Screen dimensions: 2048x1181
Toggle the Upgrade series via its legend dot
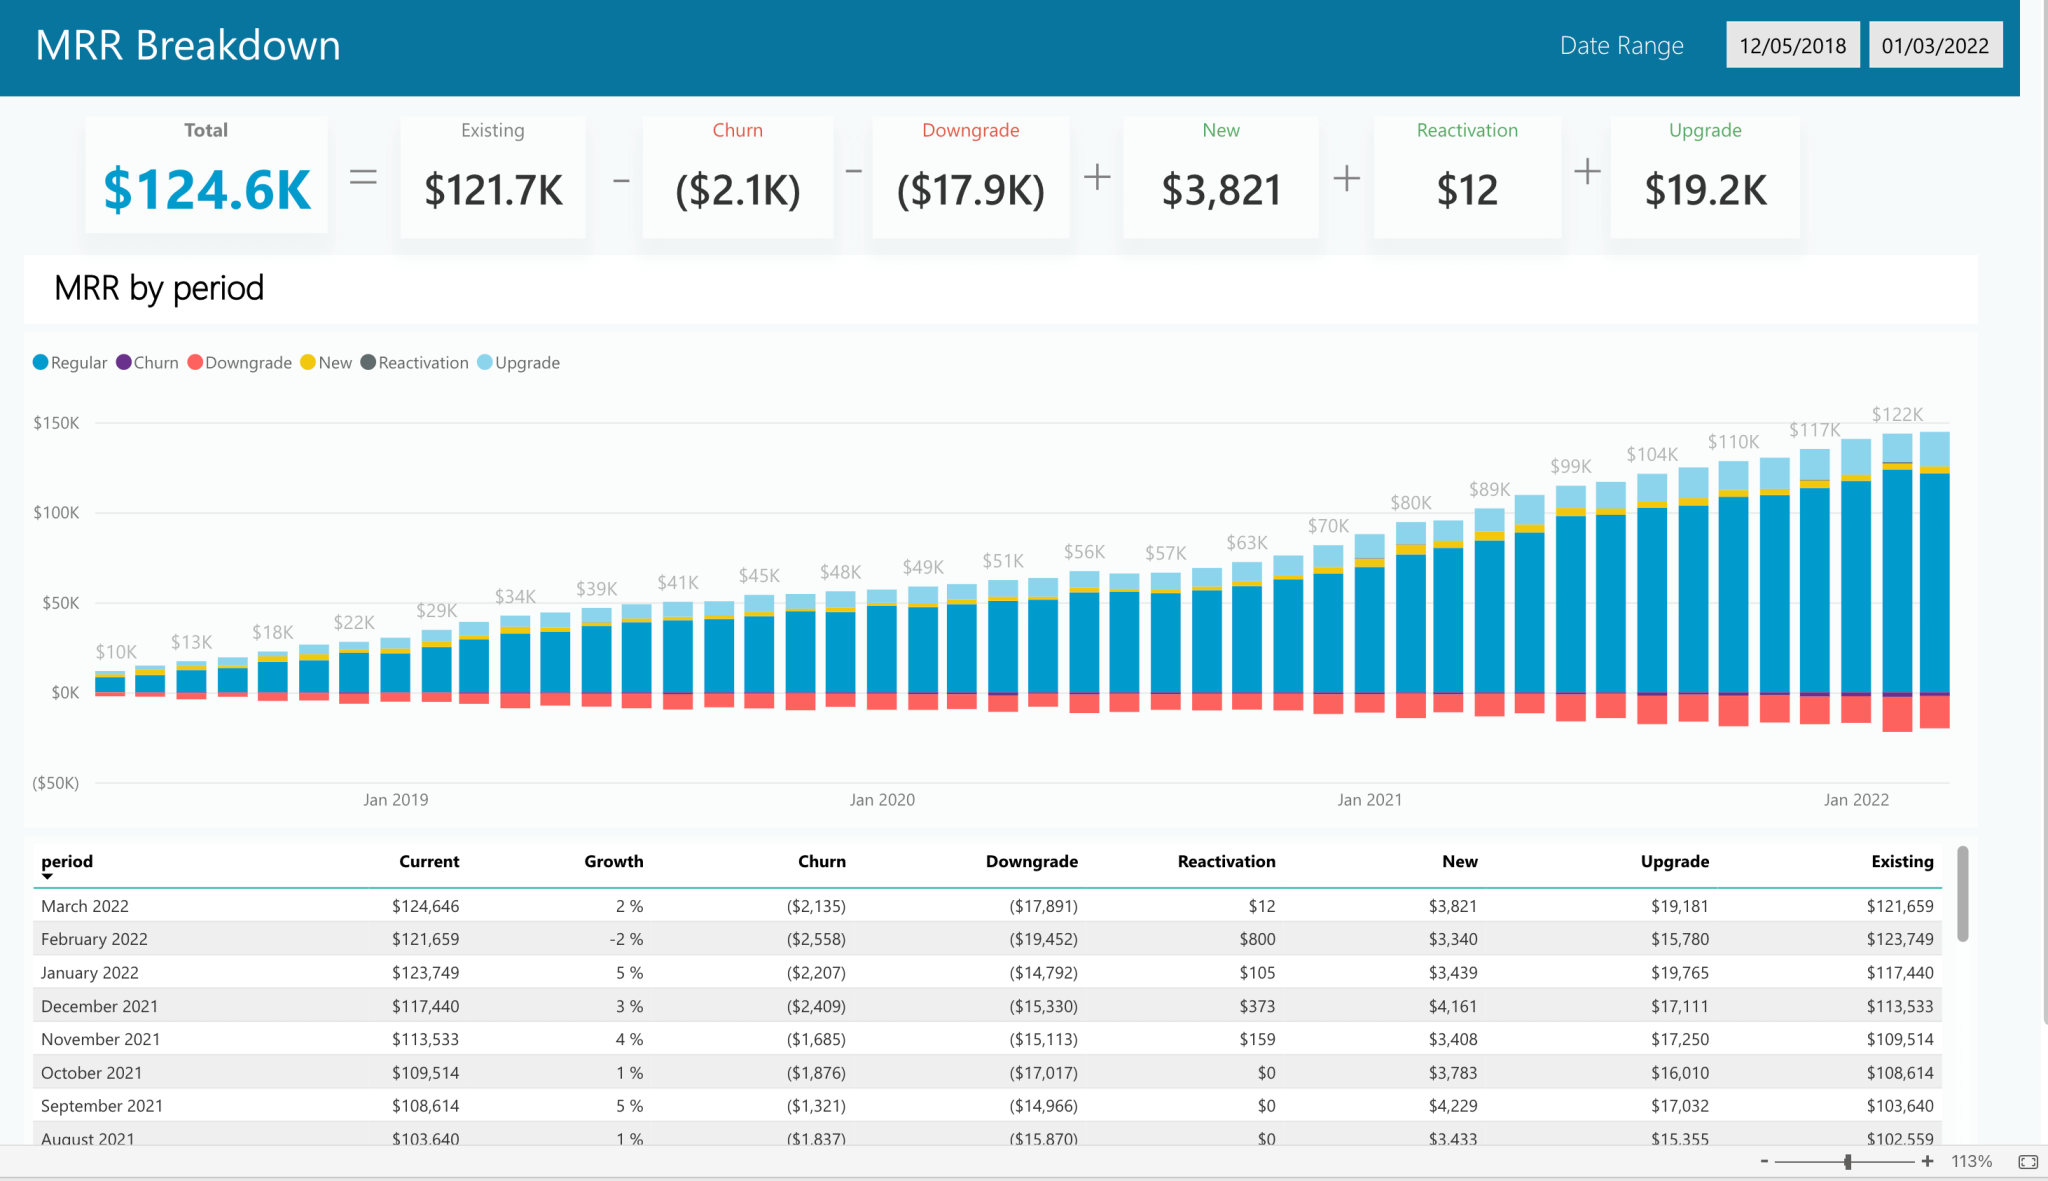[x=486, y=362]
